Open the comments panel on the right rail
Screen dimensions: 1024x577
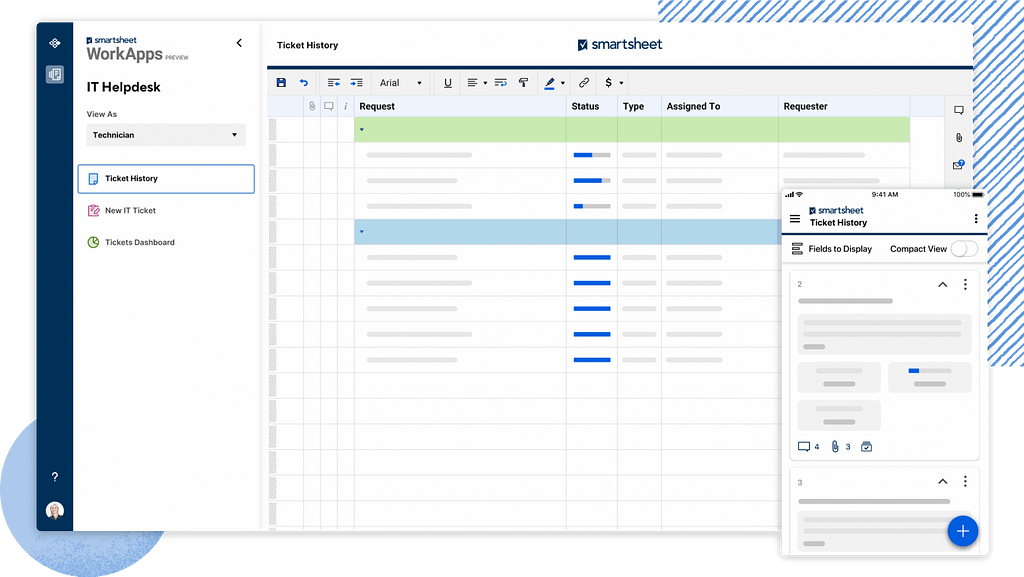click(959, 110)
